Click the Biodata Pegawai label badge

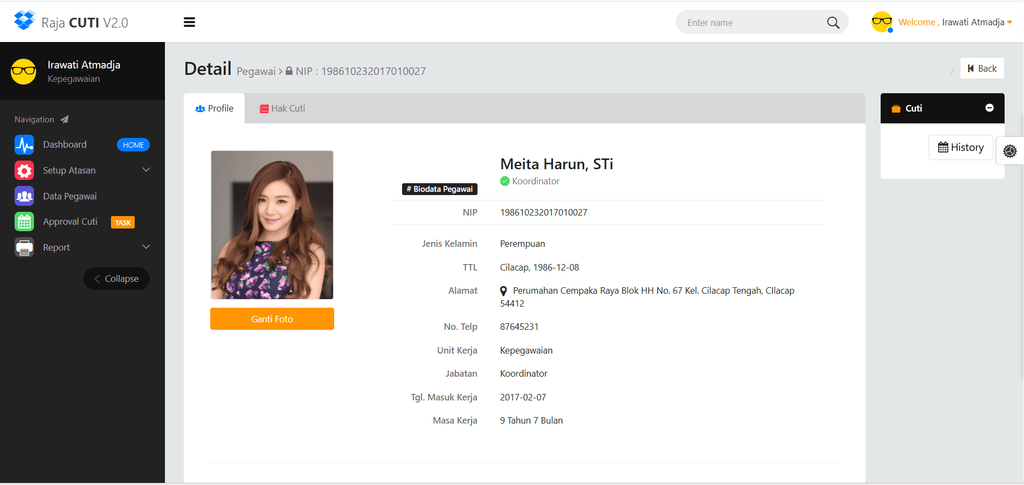(440, 189)
